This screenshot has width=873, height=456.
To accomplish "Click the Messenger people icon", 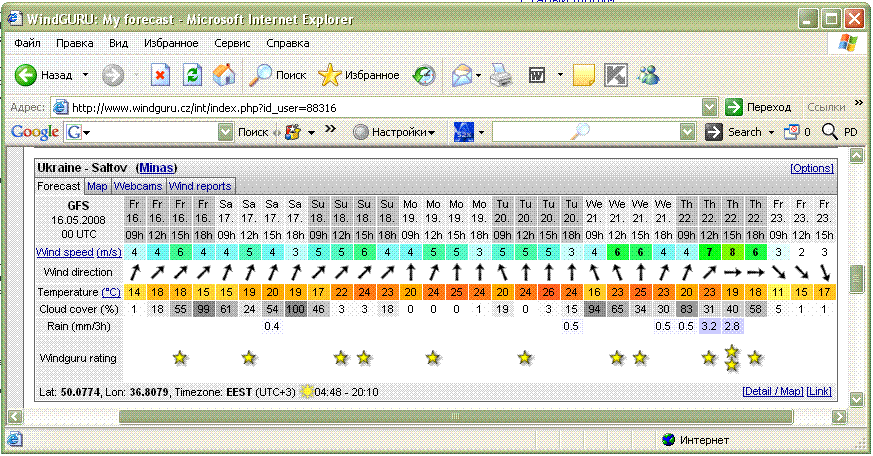I will pos(648,75).
